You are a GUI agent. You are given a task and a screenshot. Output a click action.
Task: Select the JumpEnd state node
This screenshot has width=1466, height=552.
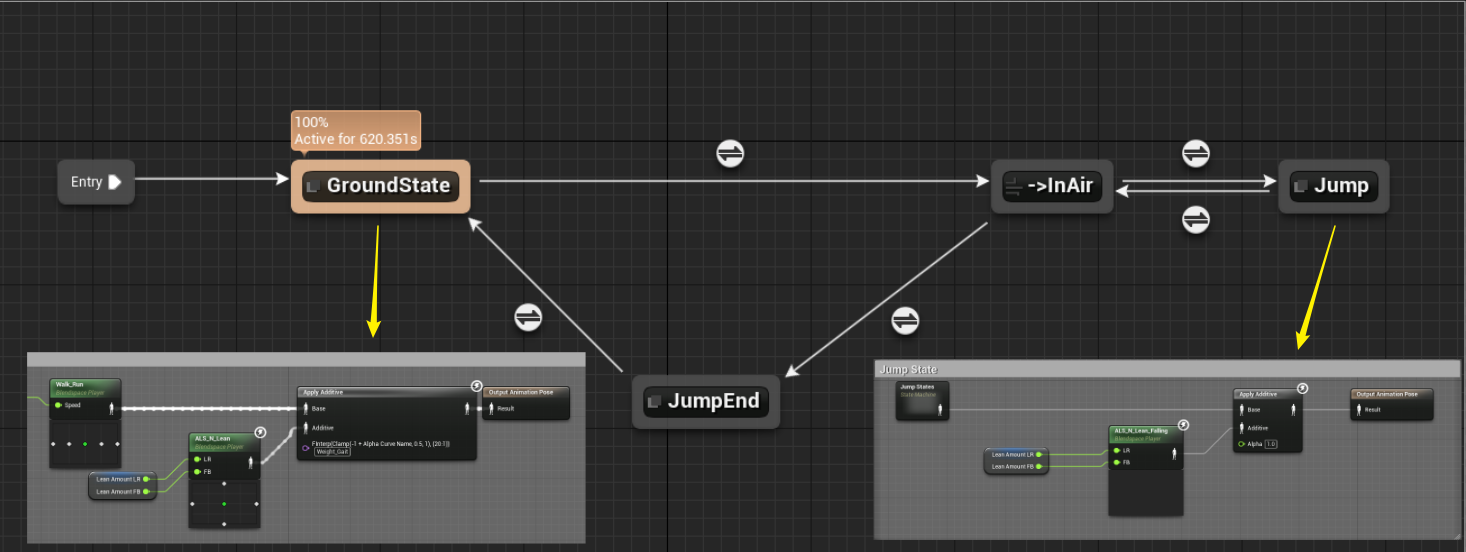pyautogui.click(x=706, y=402)
